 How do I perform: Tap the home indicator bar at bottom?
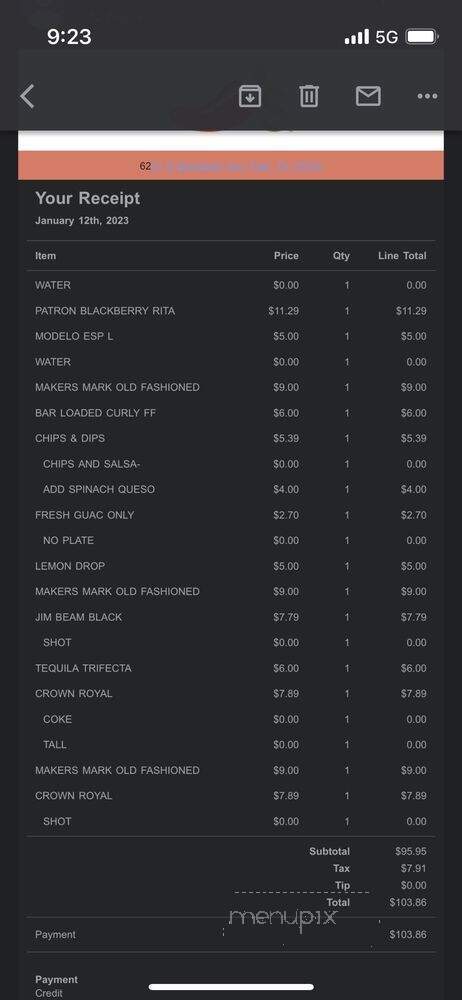point(231,987)
